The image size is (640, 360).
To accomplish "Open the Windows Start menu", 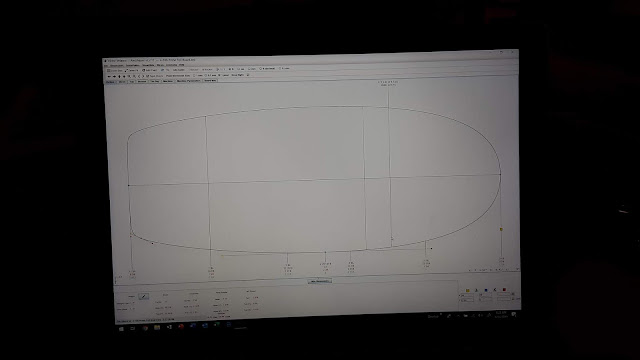I will [x=121, y=329].
